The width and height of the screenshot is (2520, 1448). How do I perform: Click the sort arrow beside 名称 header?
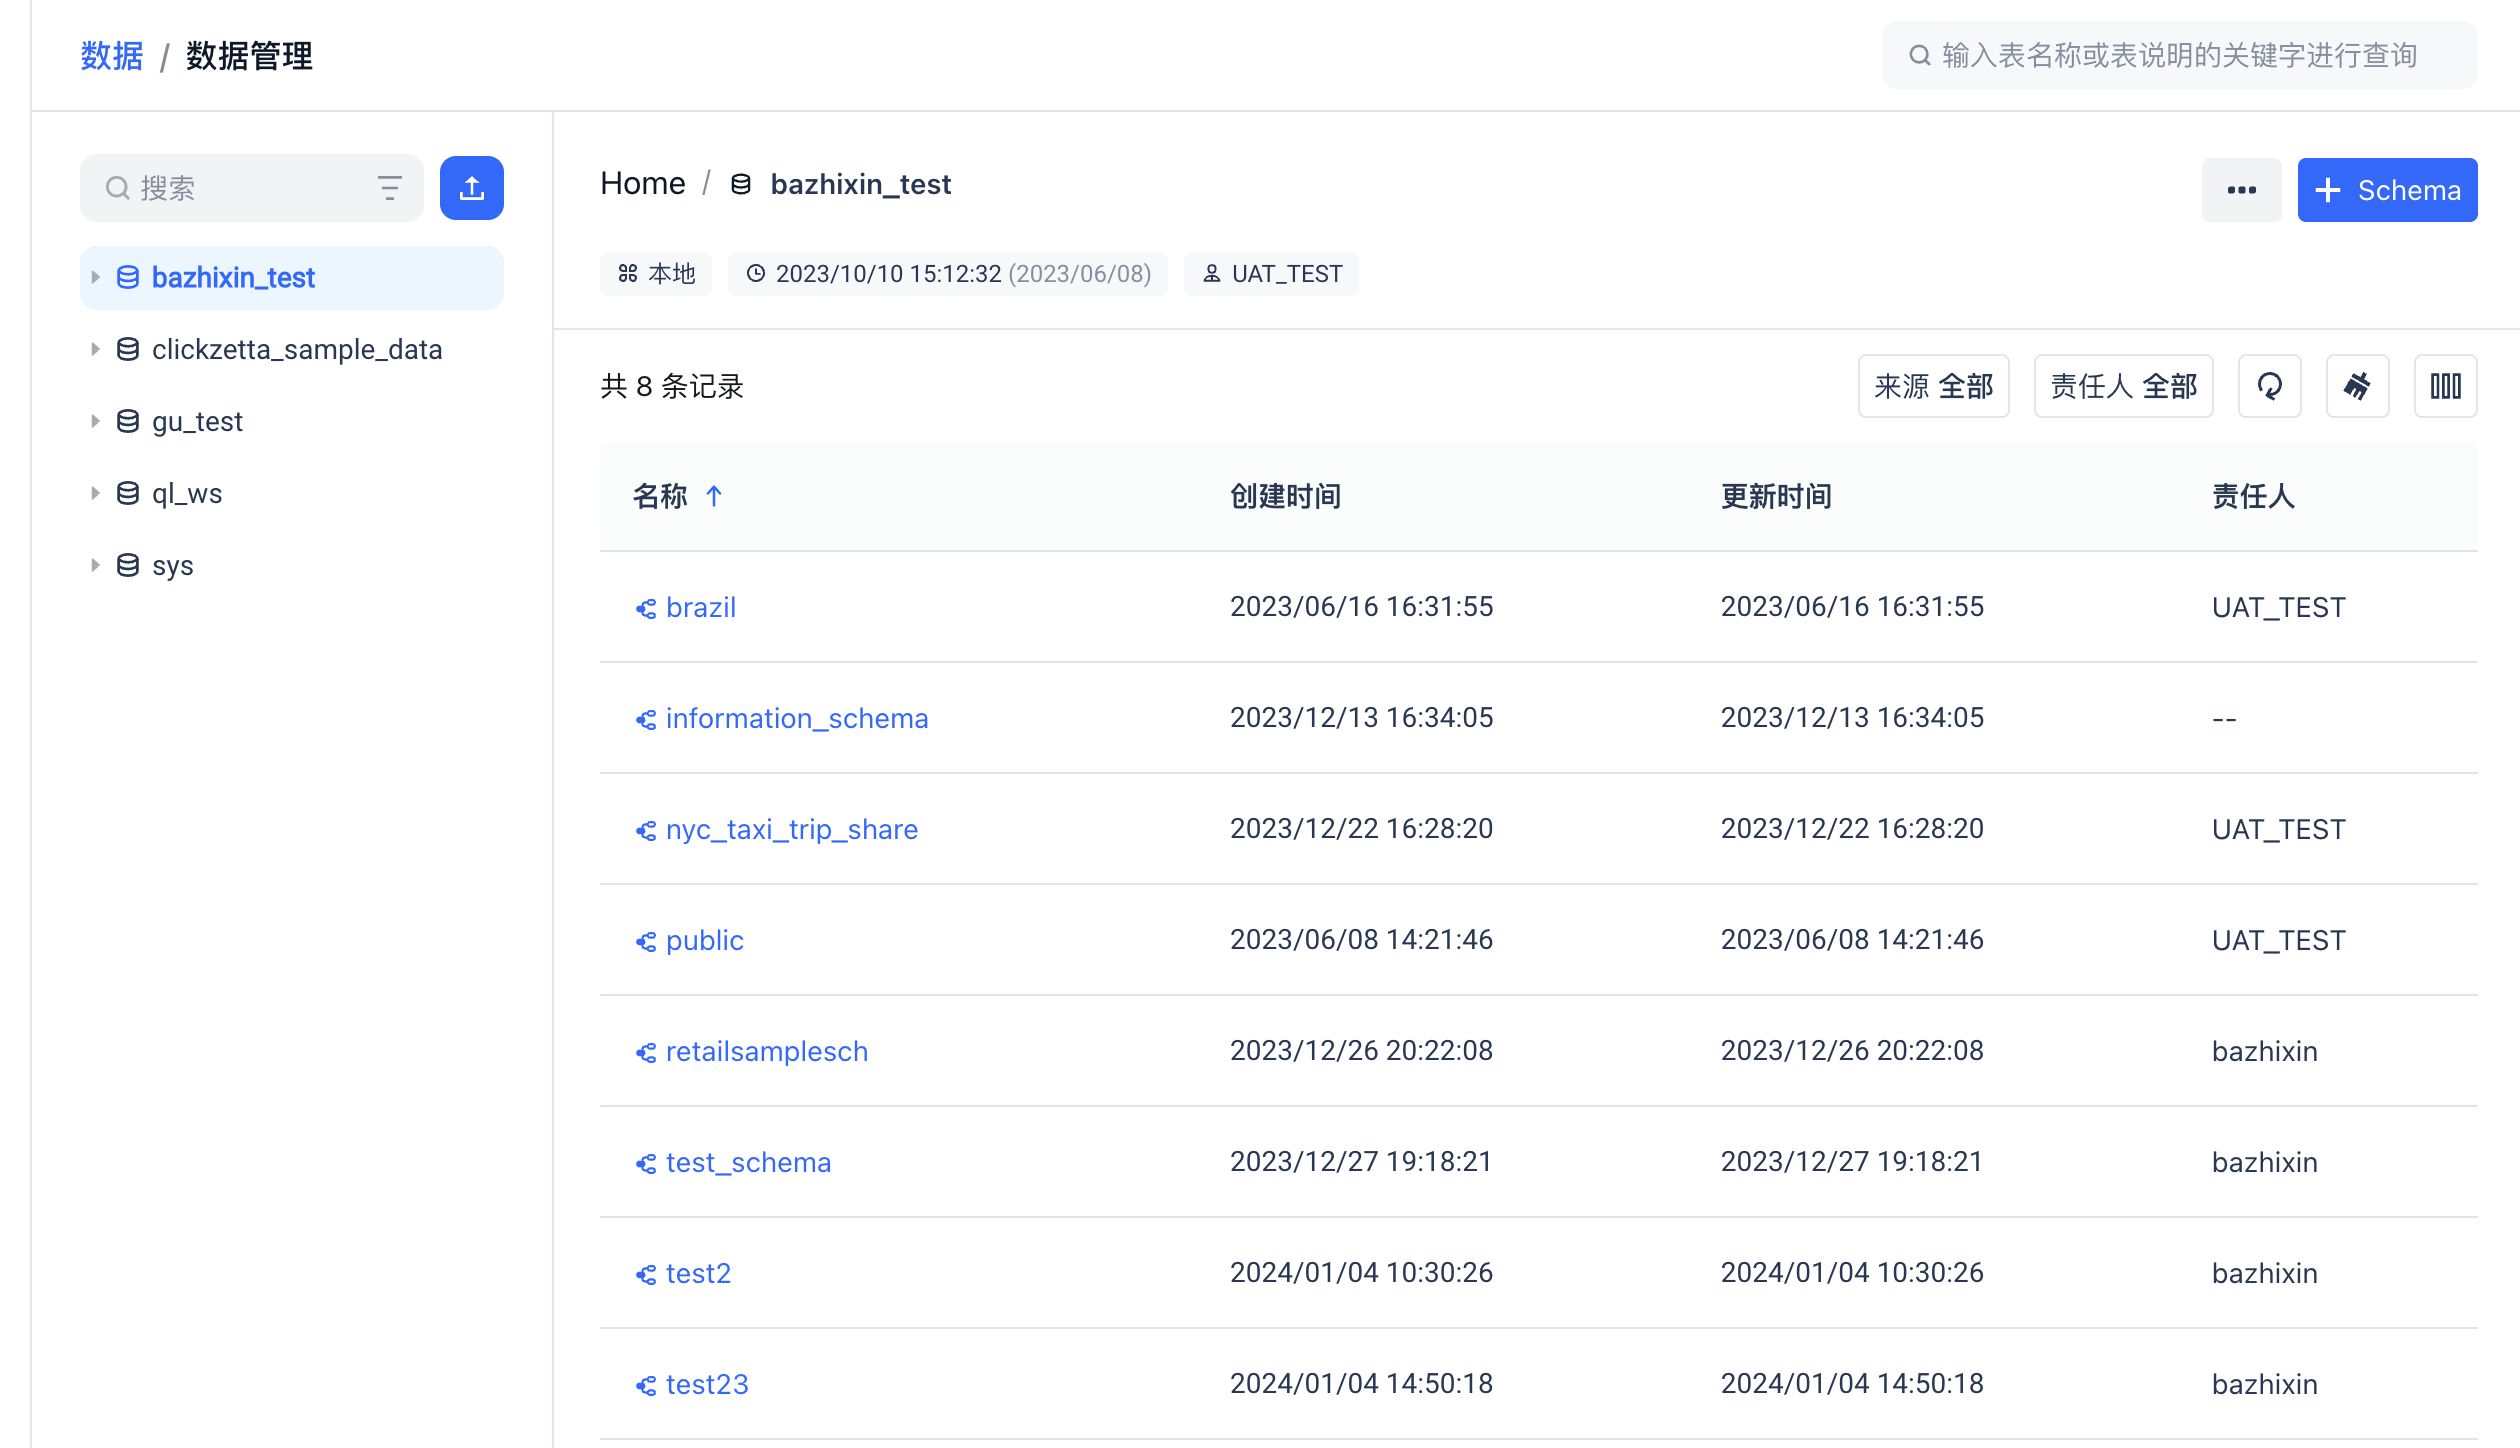[714, 496]
